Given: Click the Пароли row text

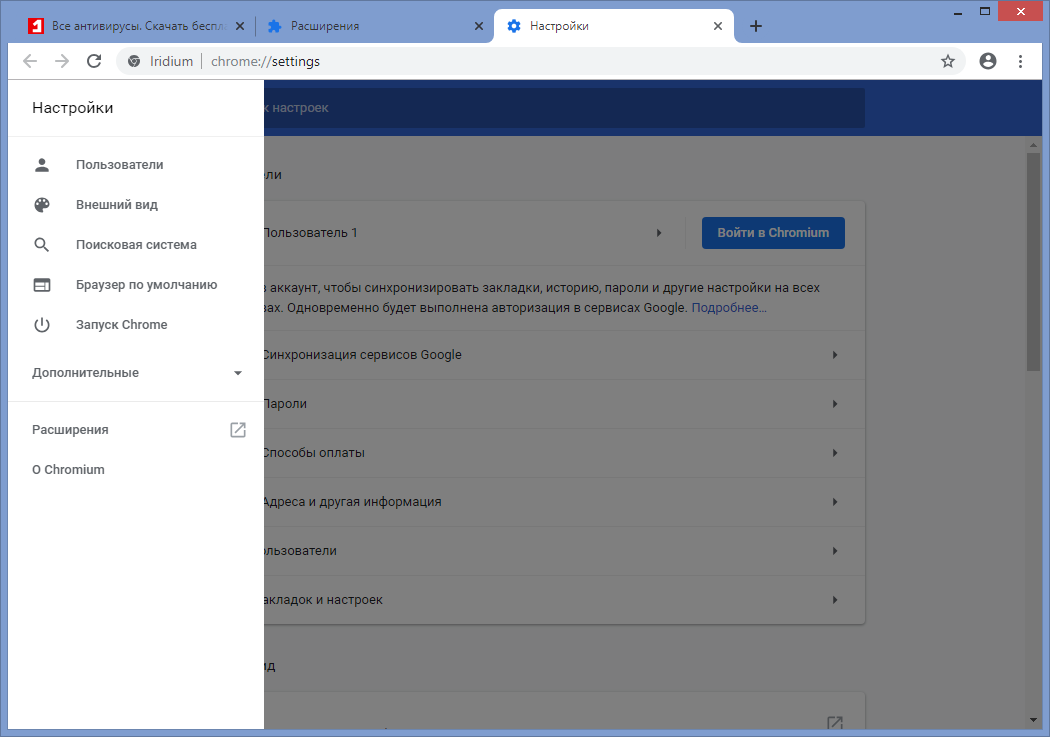Looking at the screenshot, I should (x=285, y=404).
